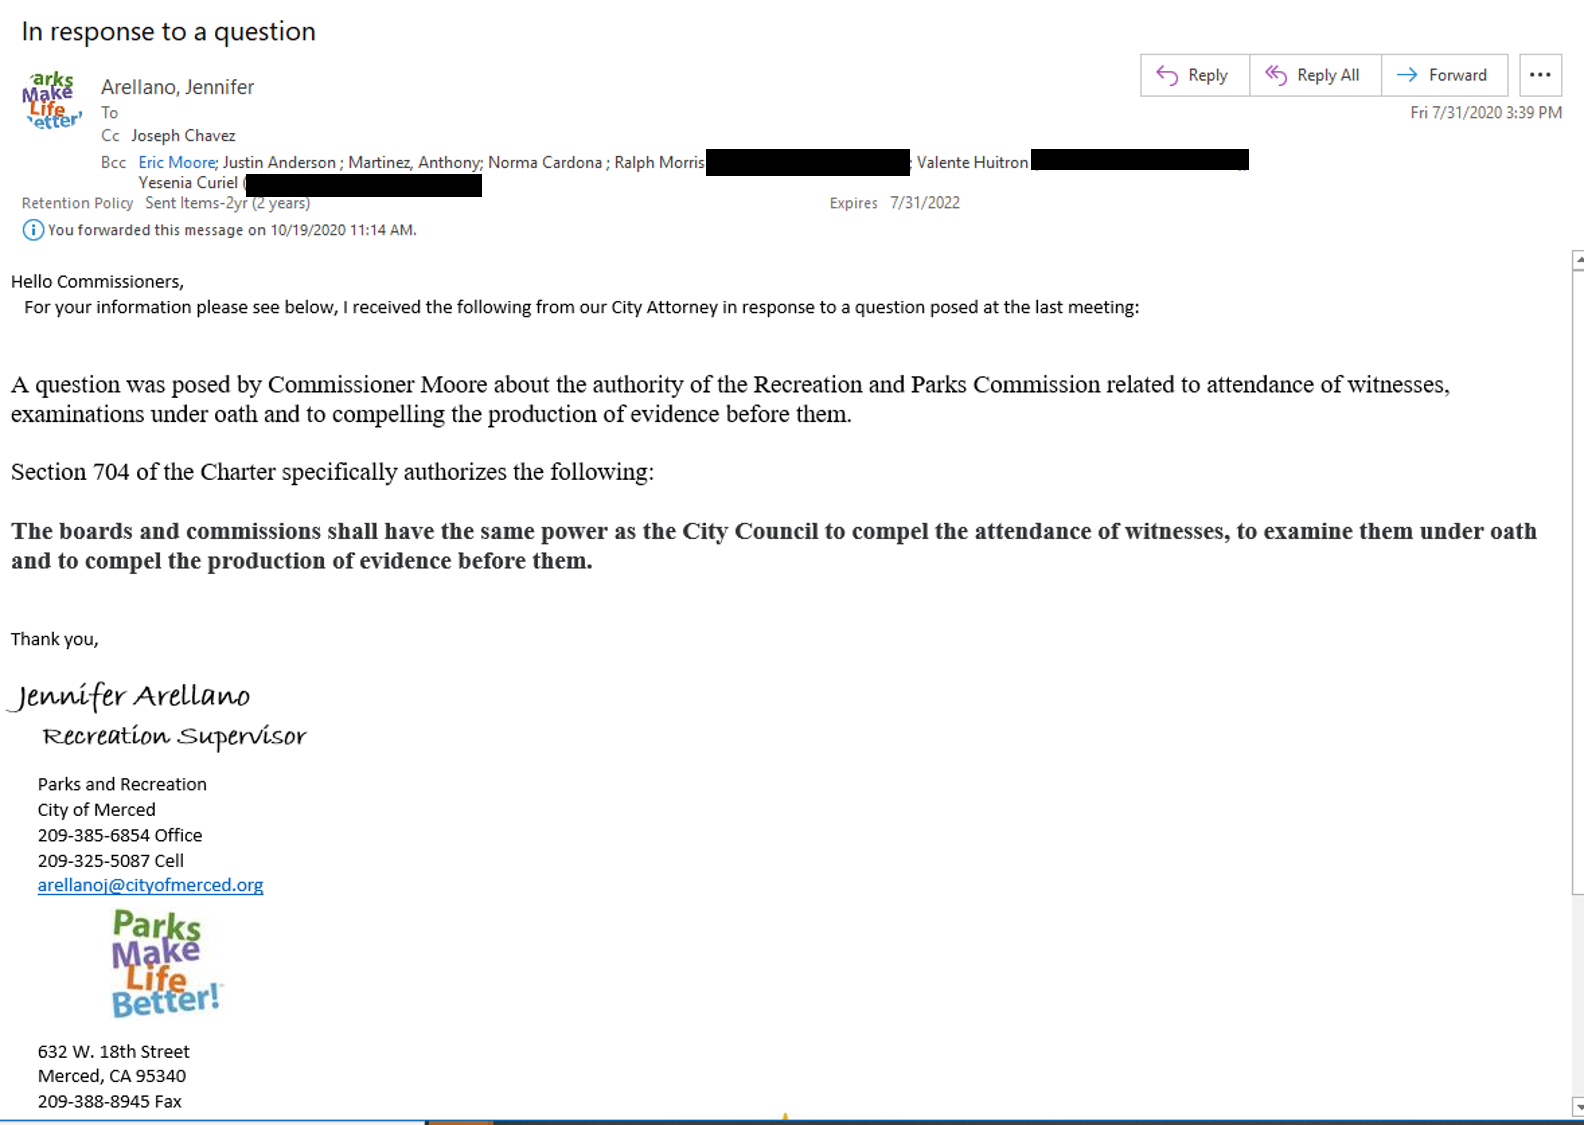
Task: Click the Parks Make Life Better signature logo
Action: (x=165, y=963)
